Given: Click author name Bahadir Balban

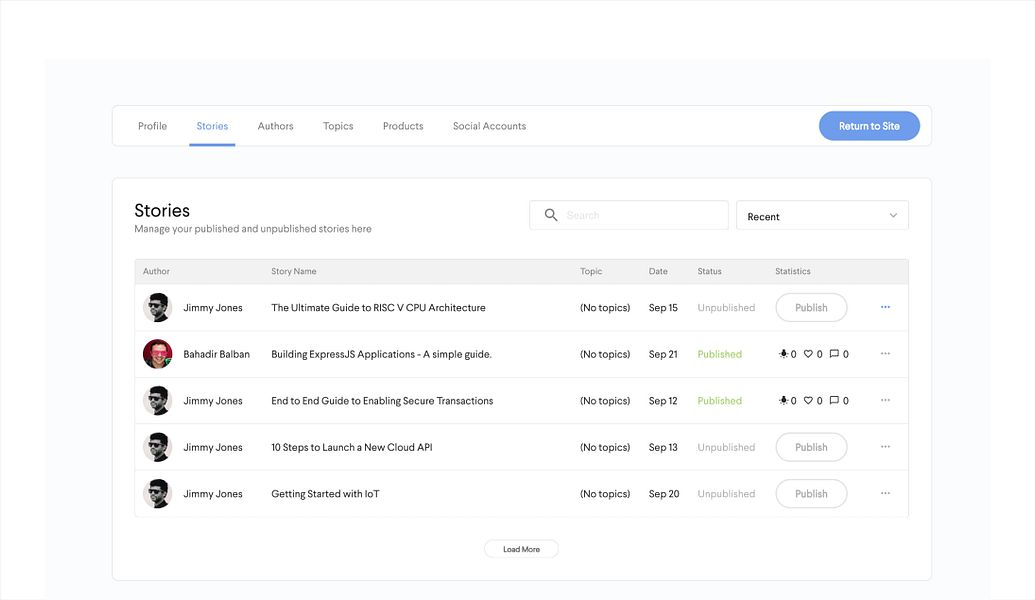Looking at the screenshot, I should point(217,354).
